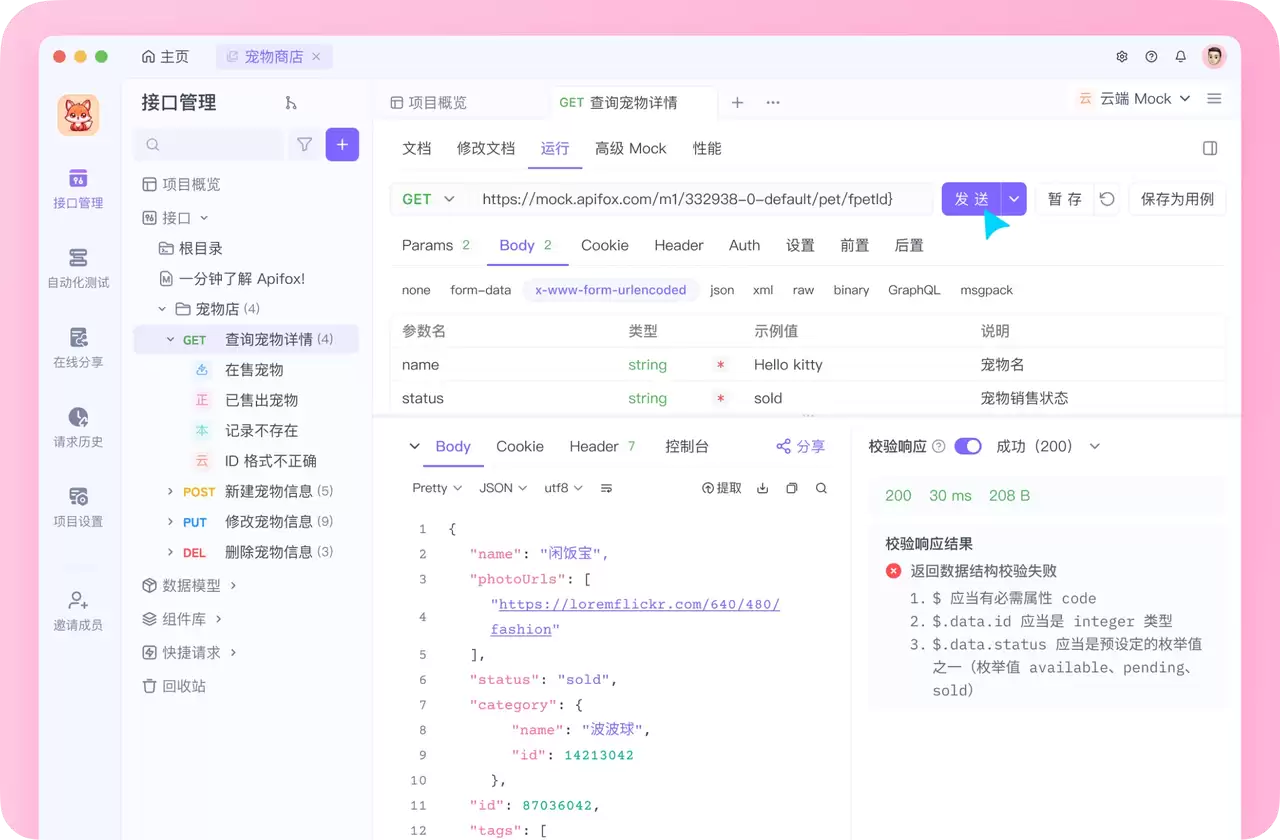This screenshot has width=1280, height=840.
Task: Click the download icon above the response body
Action: coord(763,488)
